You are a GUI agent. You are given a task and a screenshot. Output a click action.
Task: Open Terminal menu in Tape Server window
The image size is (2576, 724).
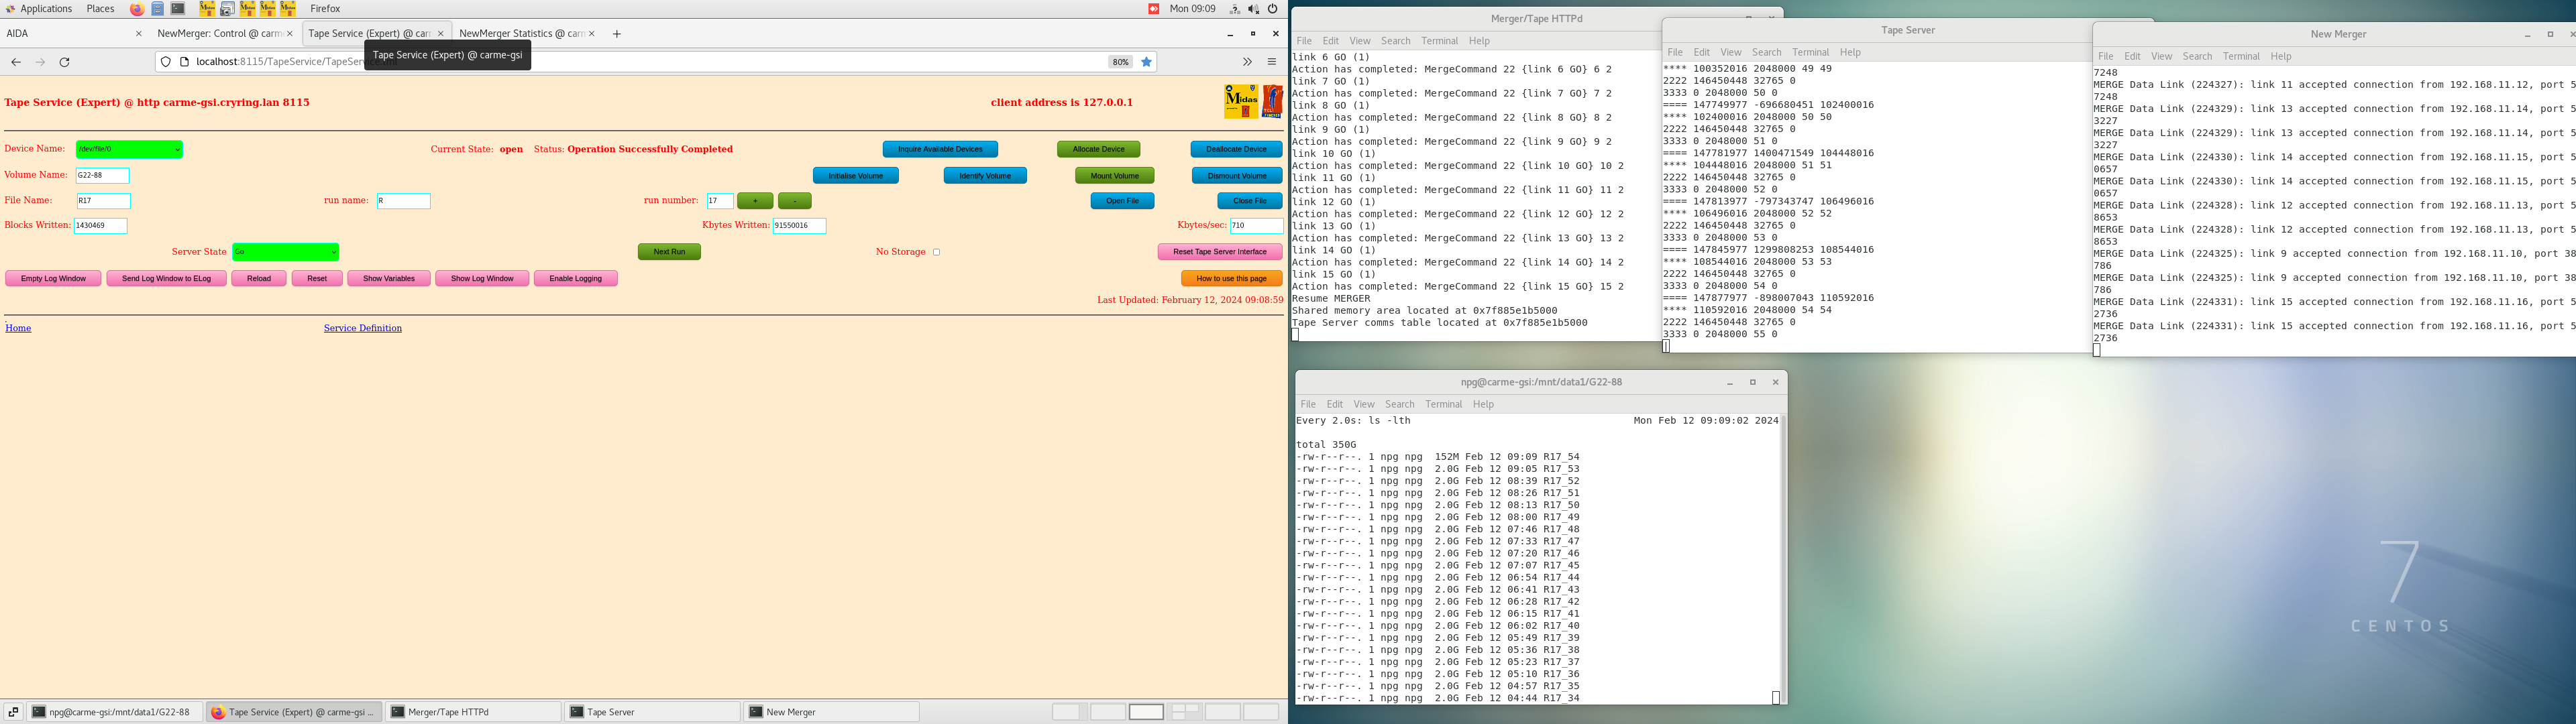click(x=1810, y=52)
